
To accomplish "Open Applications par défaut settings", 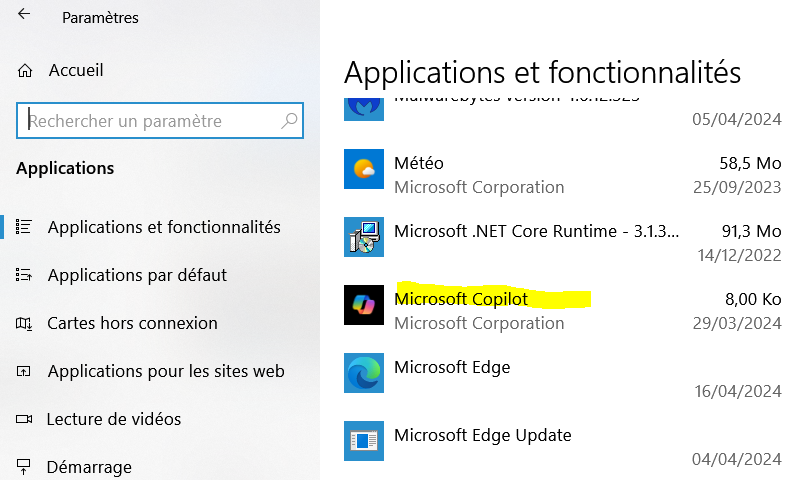I will tap(137, 275).
